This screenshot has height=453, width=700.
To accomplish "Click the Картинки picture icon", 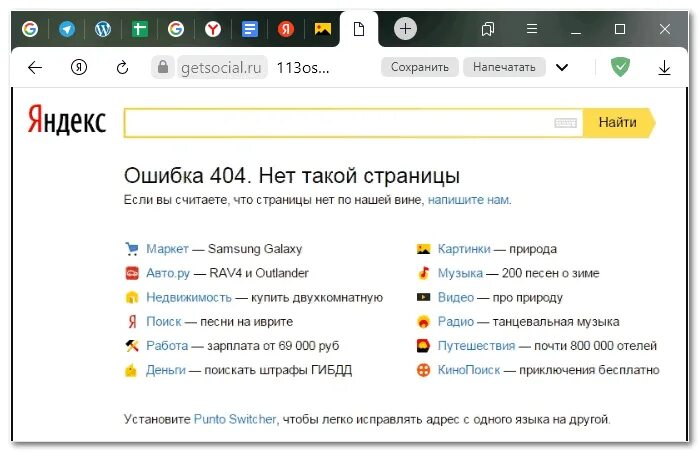I will click(x=423, y=249).
